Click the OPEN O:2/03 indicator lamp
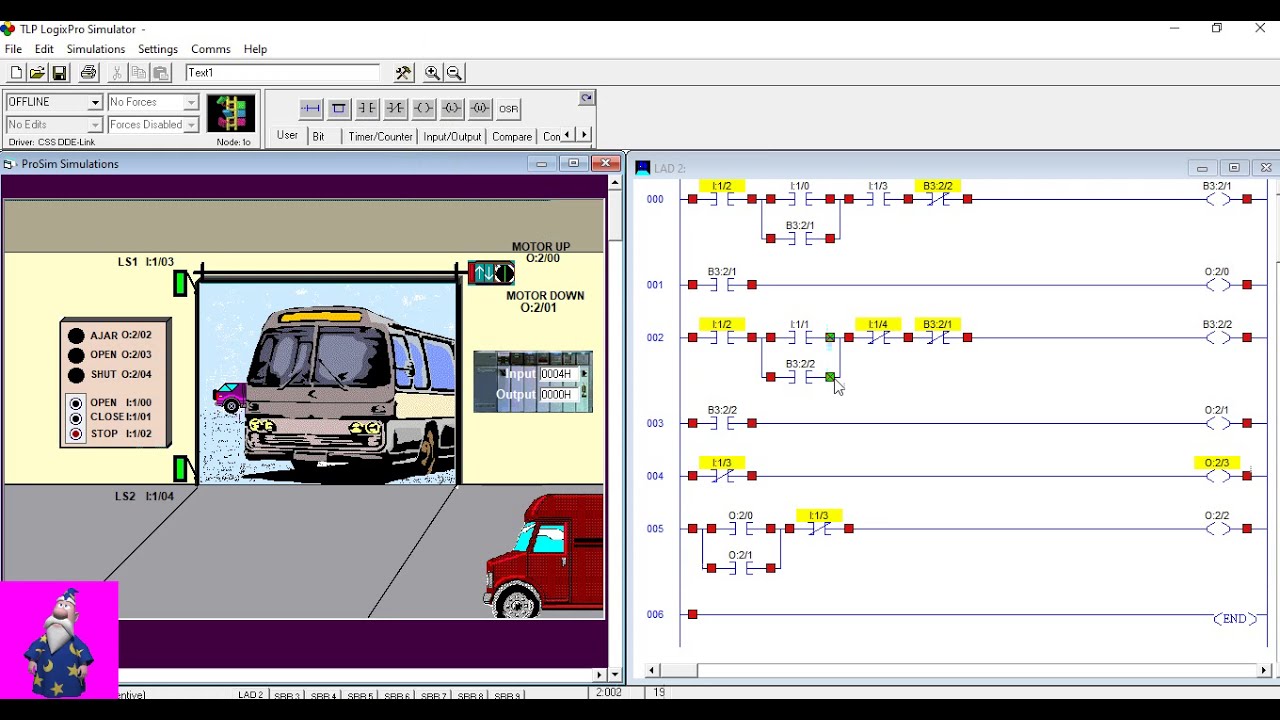This screenshot has width=1280, height=720. tap(76, 355)
